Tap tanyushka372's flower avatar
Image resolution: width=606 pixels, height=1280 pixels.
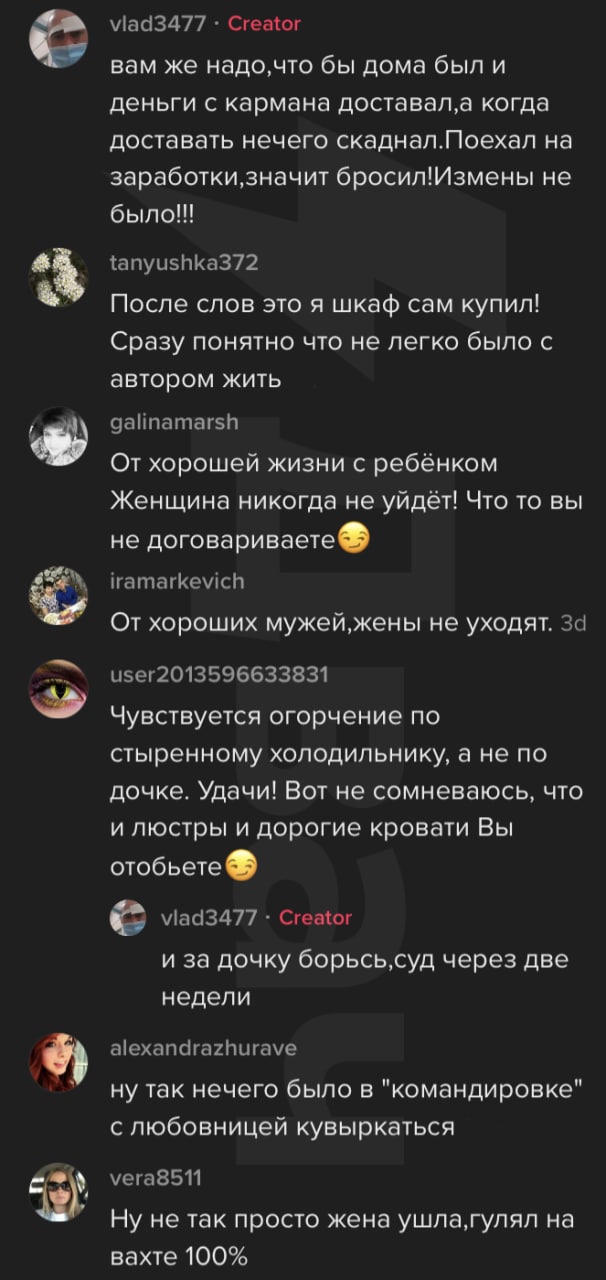coord(62,278)
